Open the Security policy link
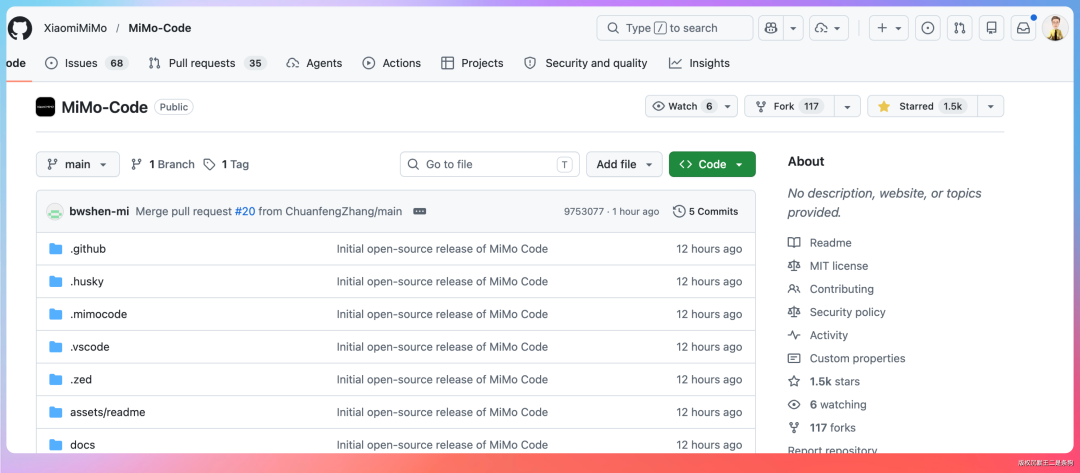 coord(848,312)
